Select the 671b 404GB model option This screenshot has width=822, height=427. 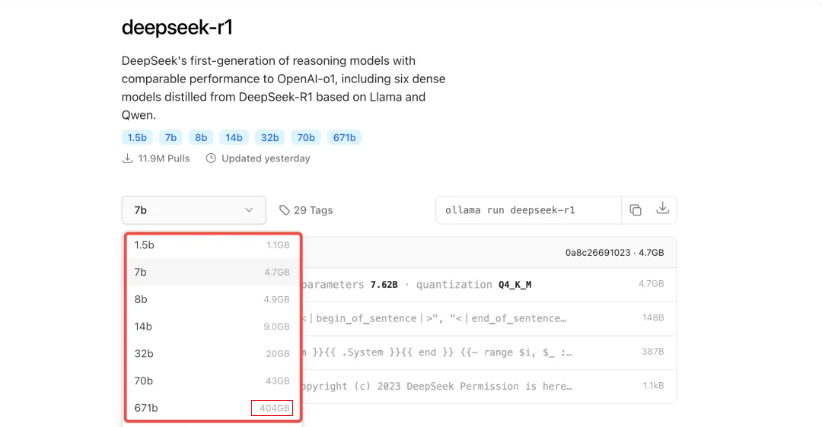[212, 407]
